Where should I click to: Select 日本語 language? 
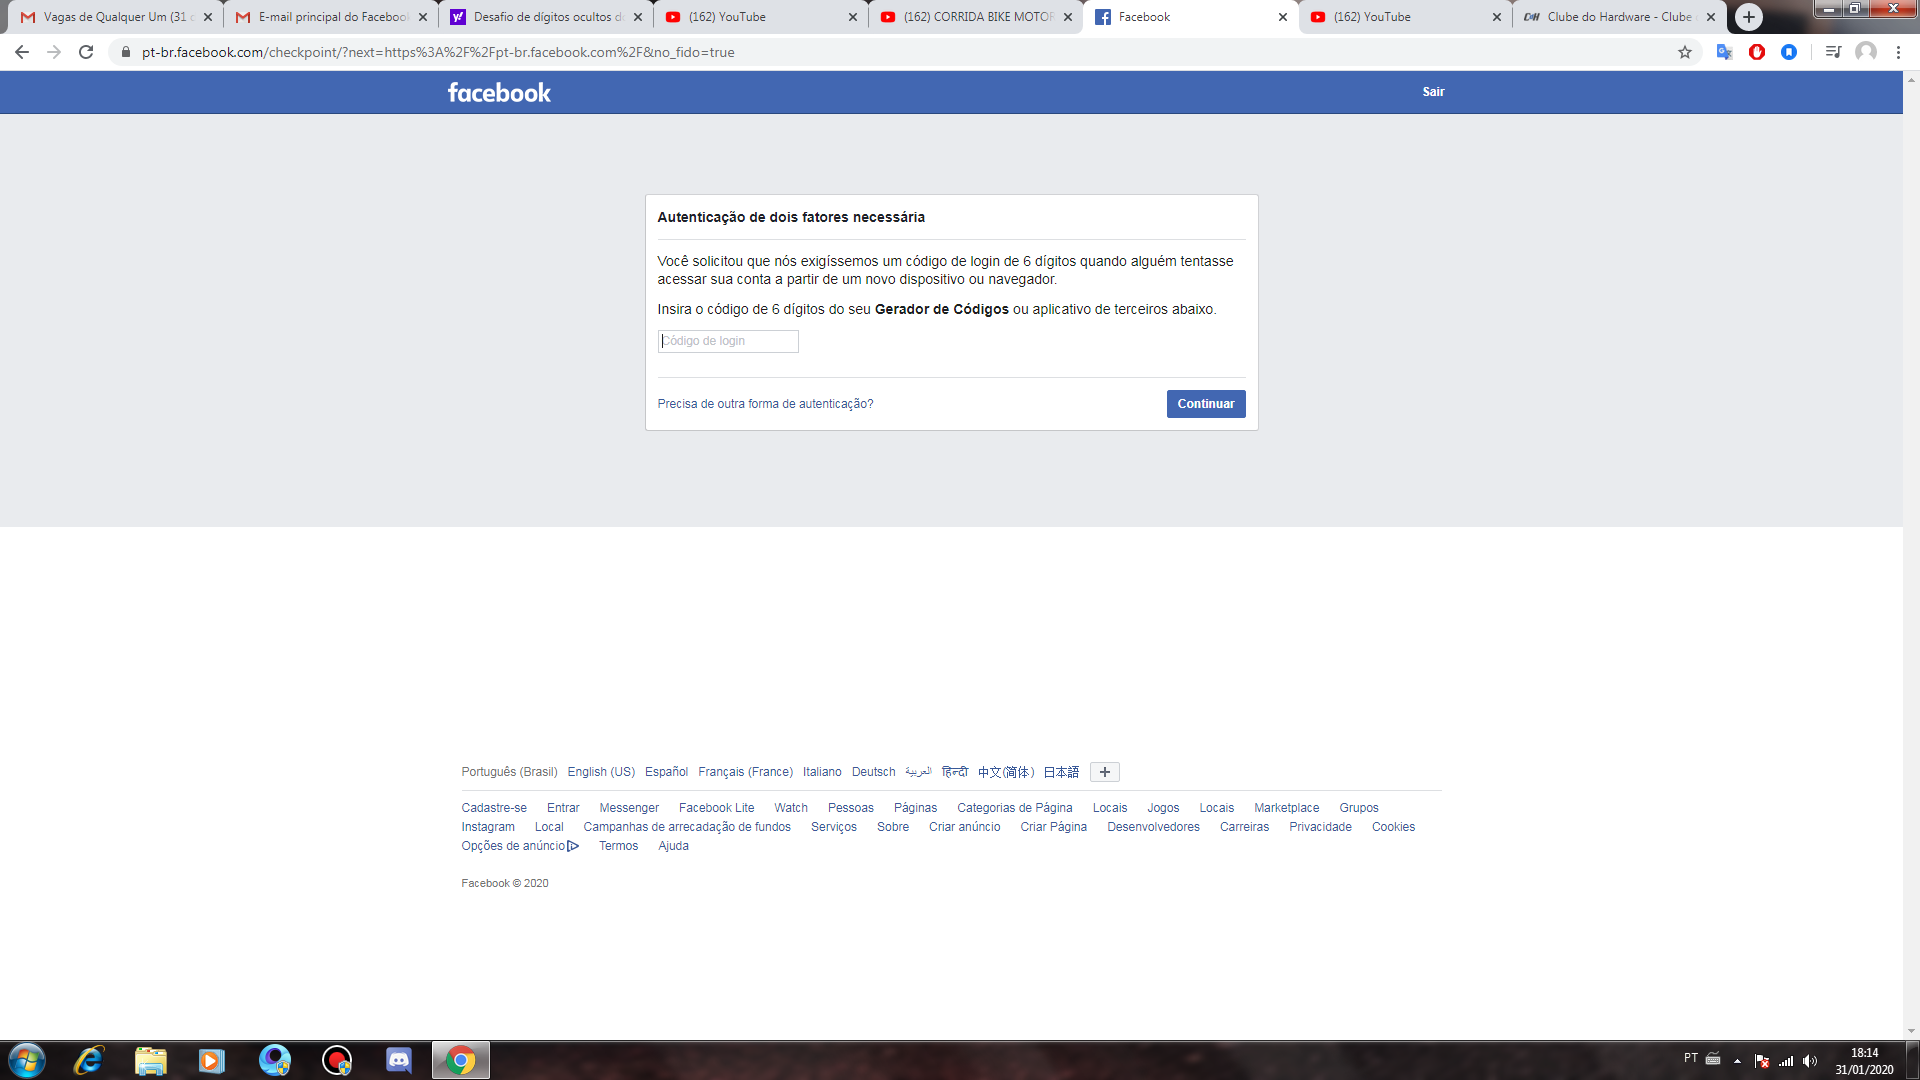1061,772
